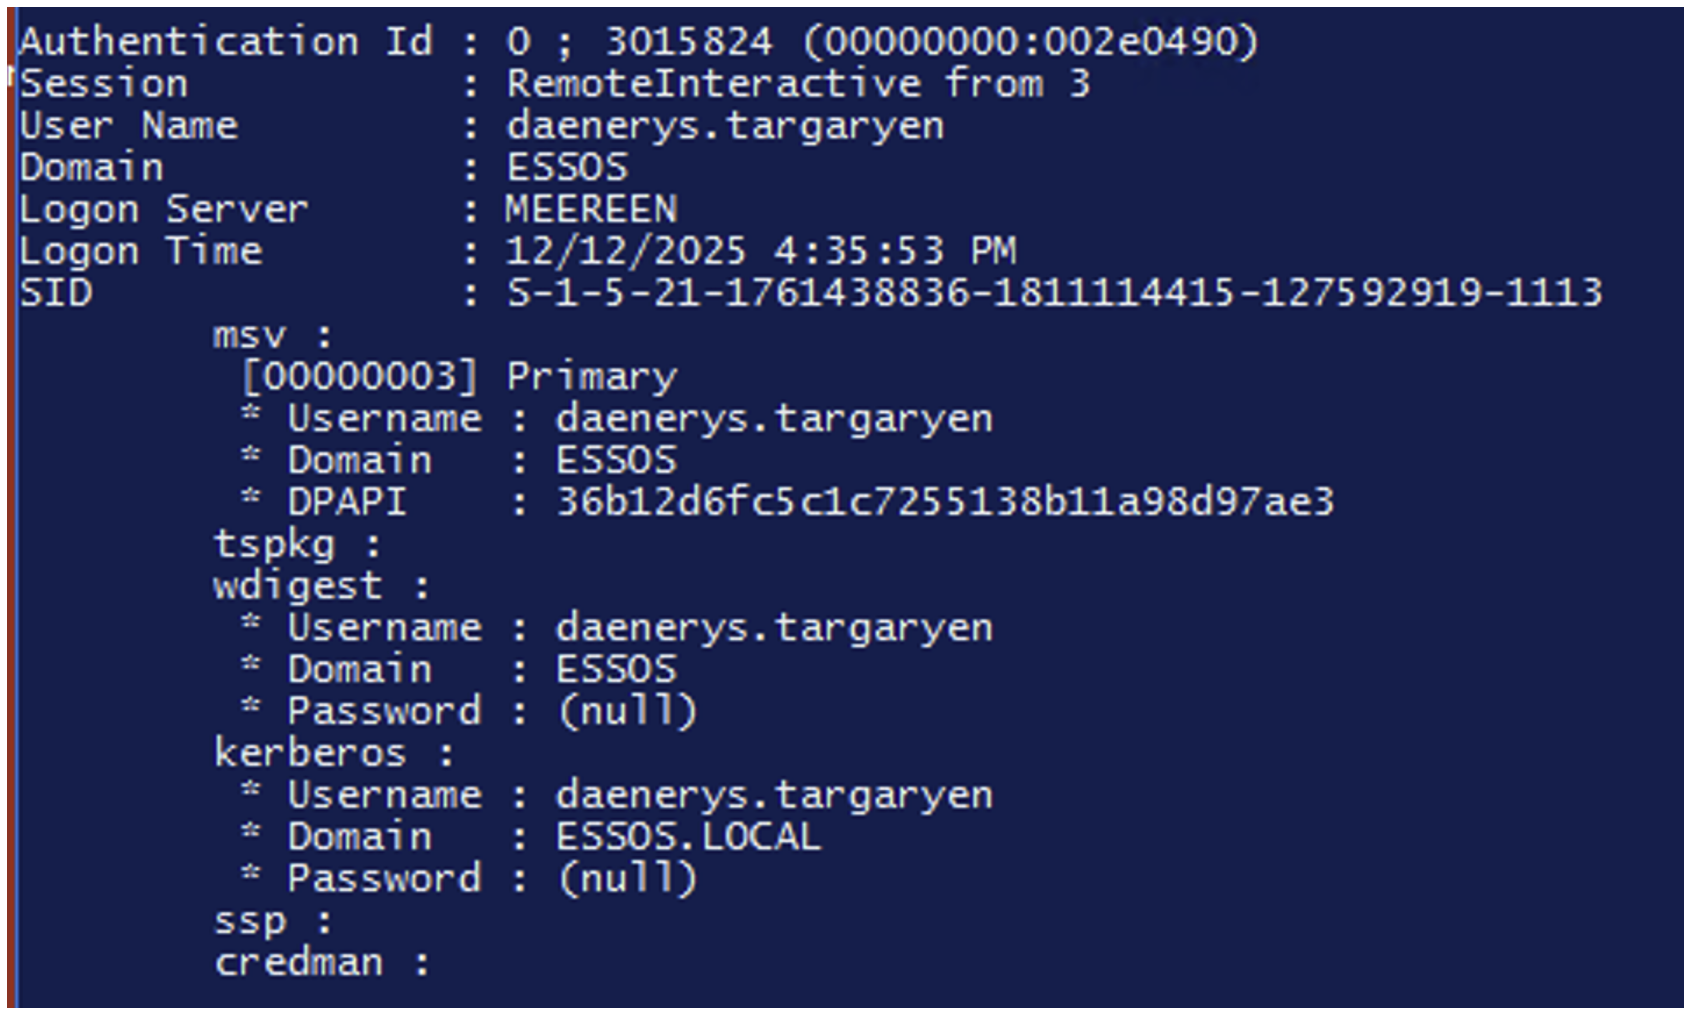This screenshot has width=1700, height=1015.
Task: Click the Domain value ESSOS in header
Action: (x=567, y=167)
